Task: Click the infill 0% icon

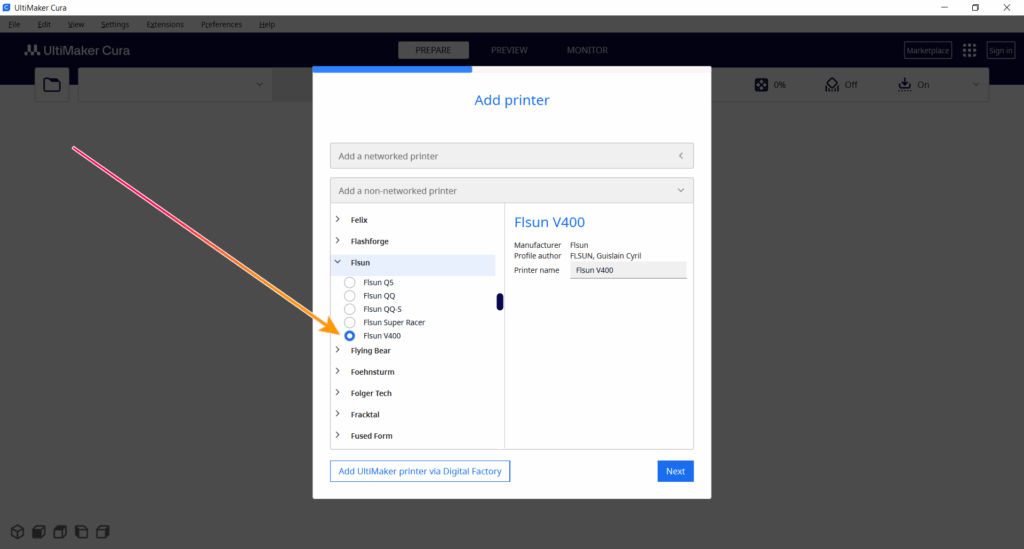Action: coord(761,85)
